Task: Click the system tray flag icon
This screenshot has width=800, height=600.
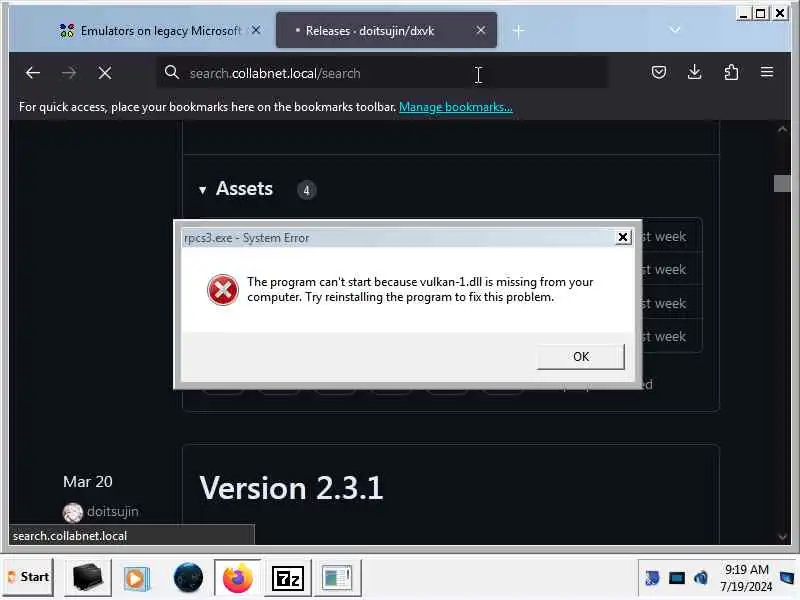Action: coord(652,578)
